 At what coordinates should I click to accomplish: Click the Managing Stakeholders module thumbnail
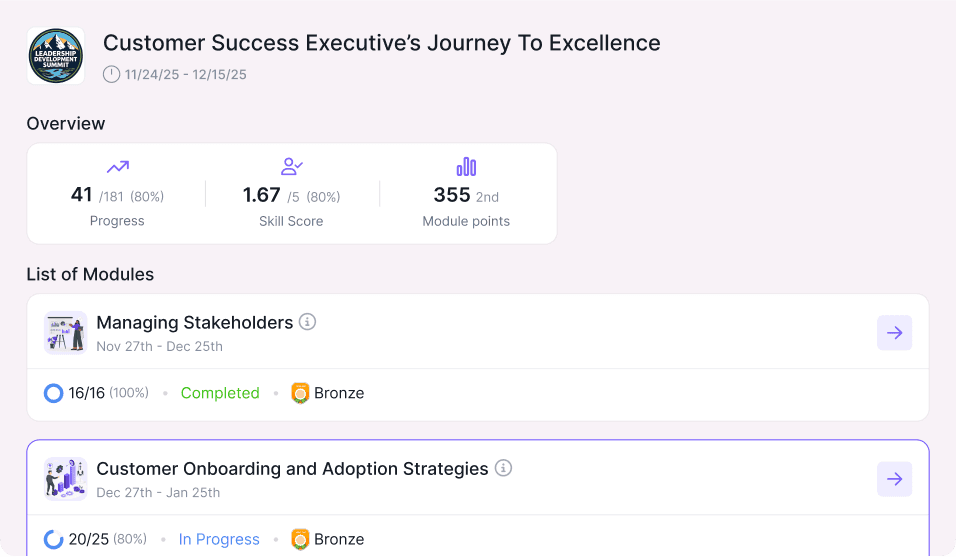pyautogui.click(x=66, y=333)
